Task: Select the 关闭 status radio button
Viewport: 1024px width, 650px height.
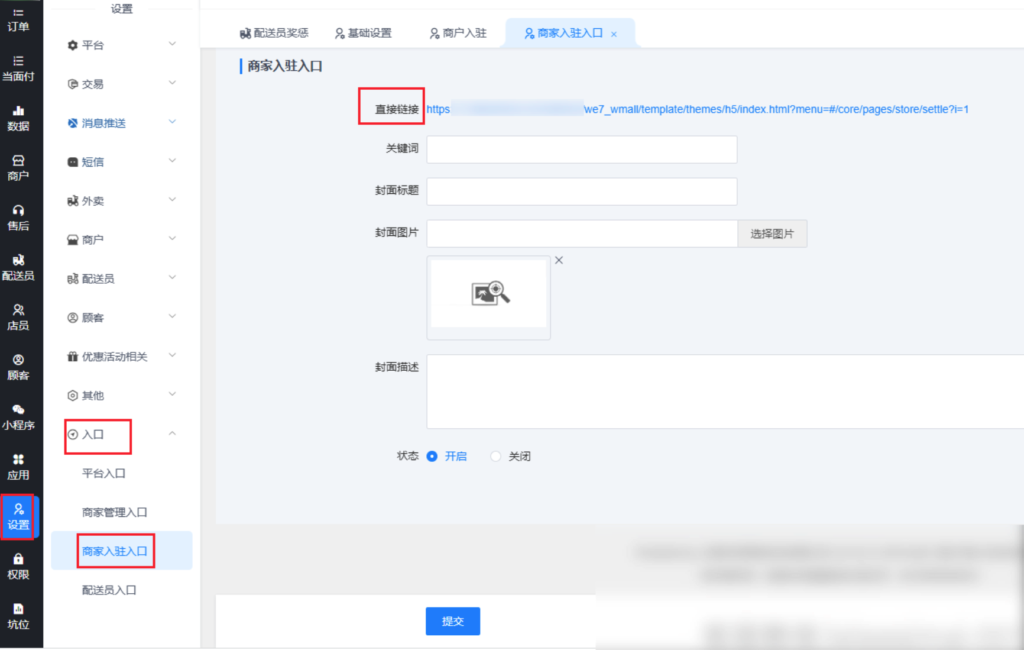Action: point(496,456)
